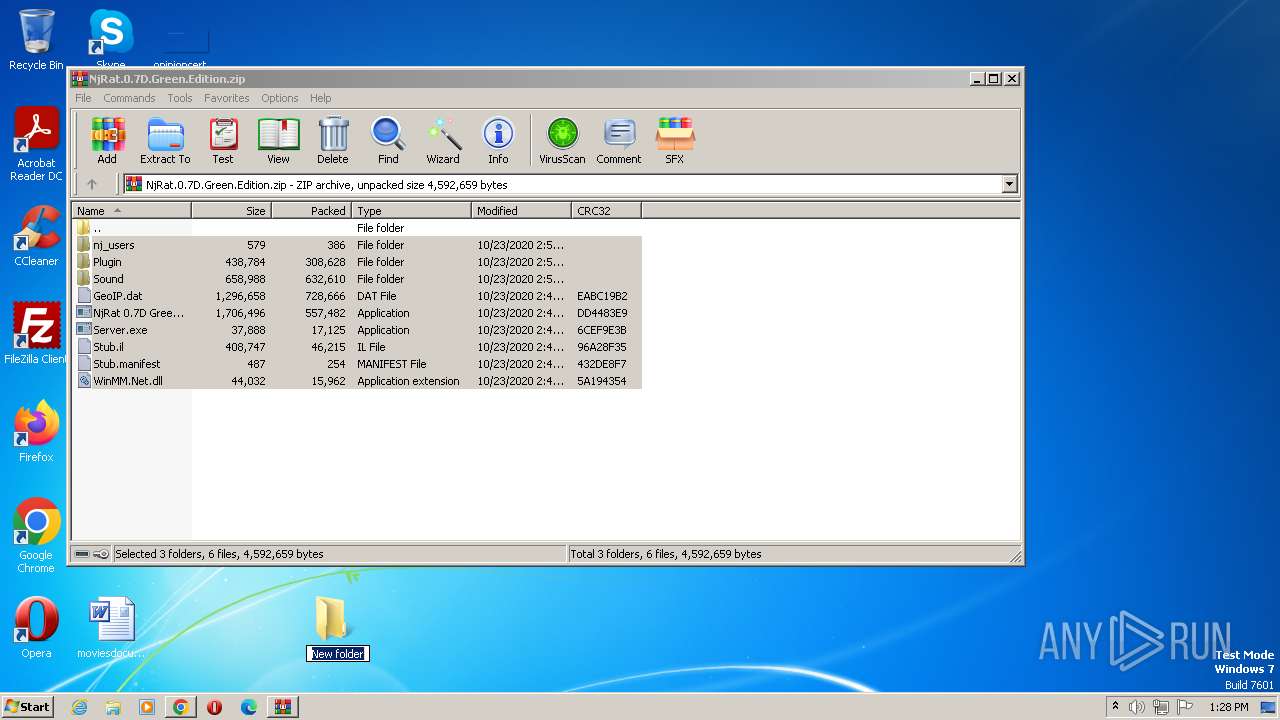The image size is (1280, 720).
Task: Open the Options menu
Action: click(280, 98)
